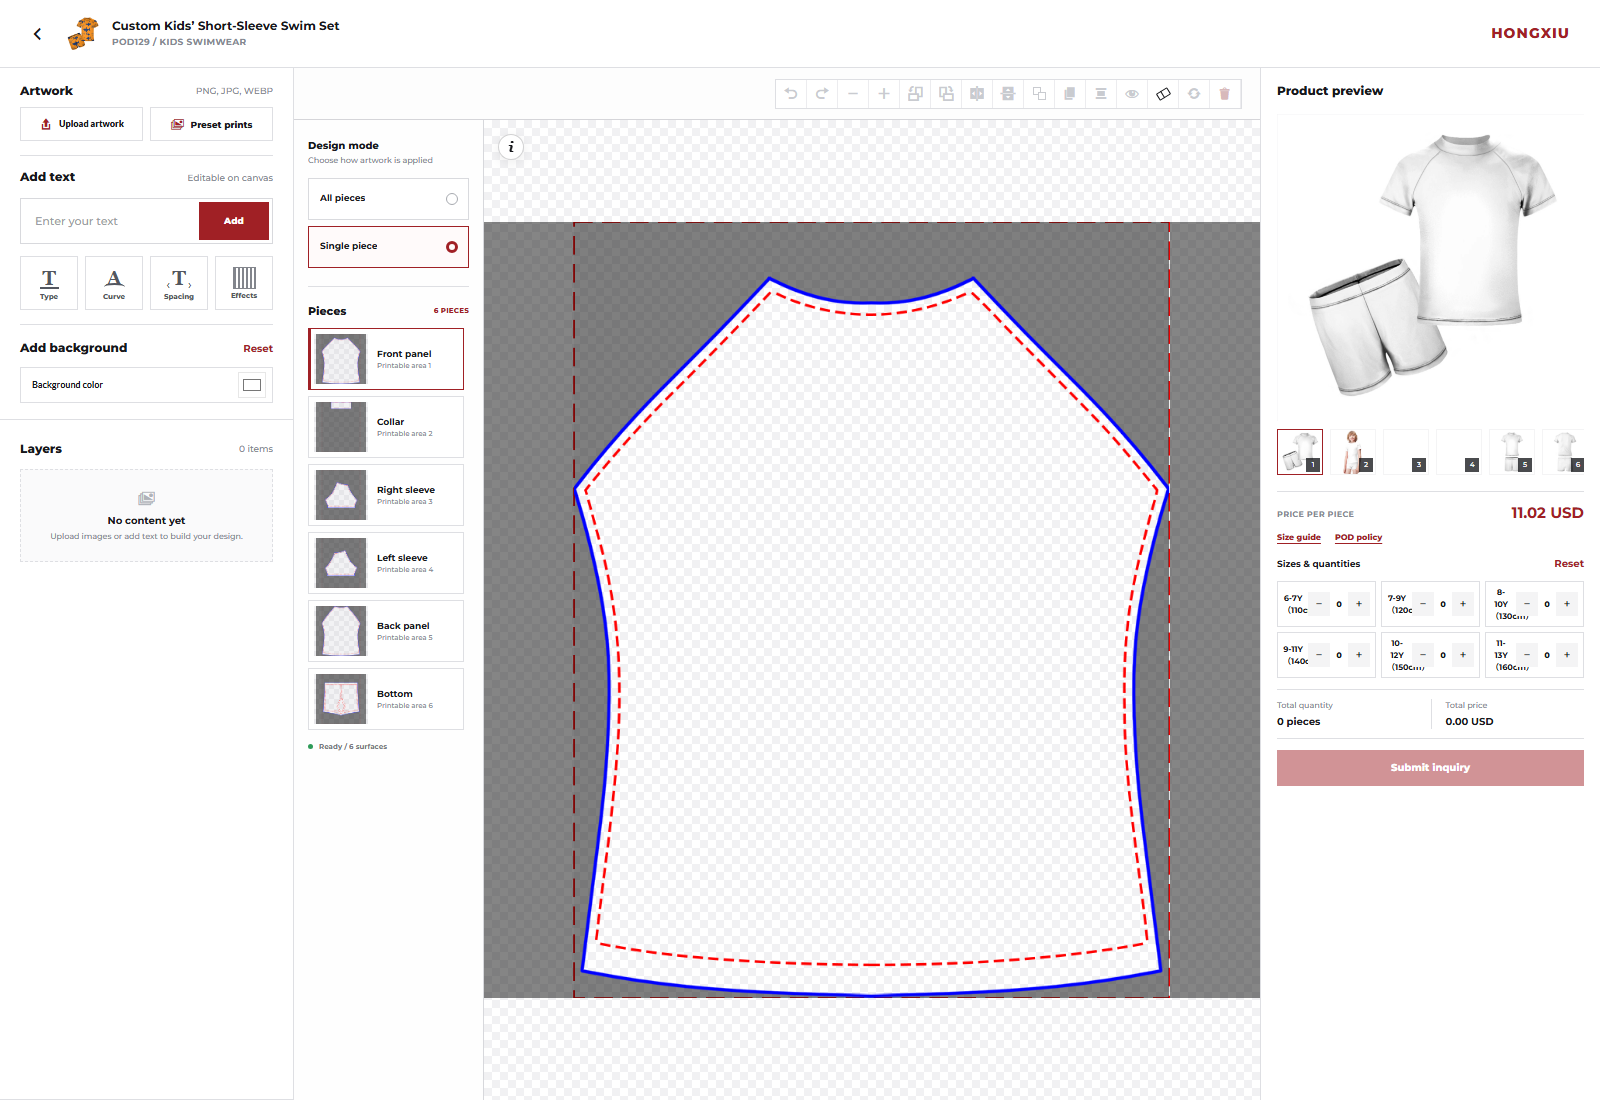Select the Left sleeve piece
The image size is (1600, 1100).
click(386, 563)
